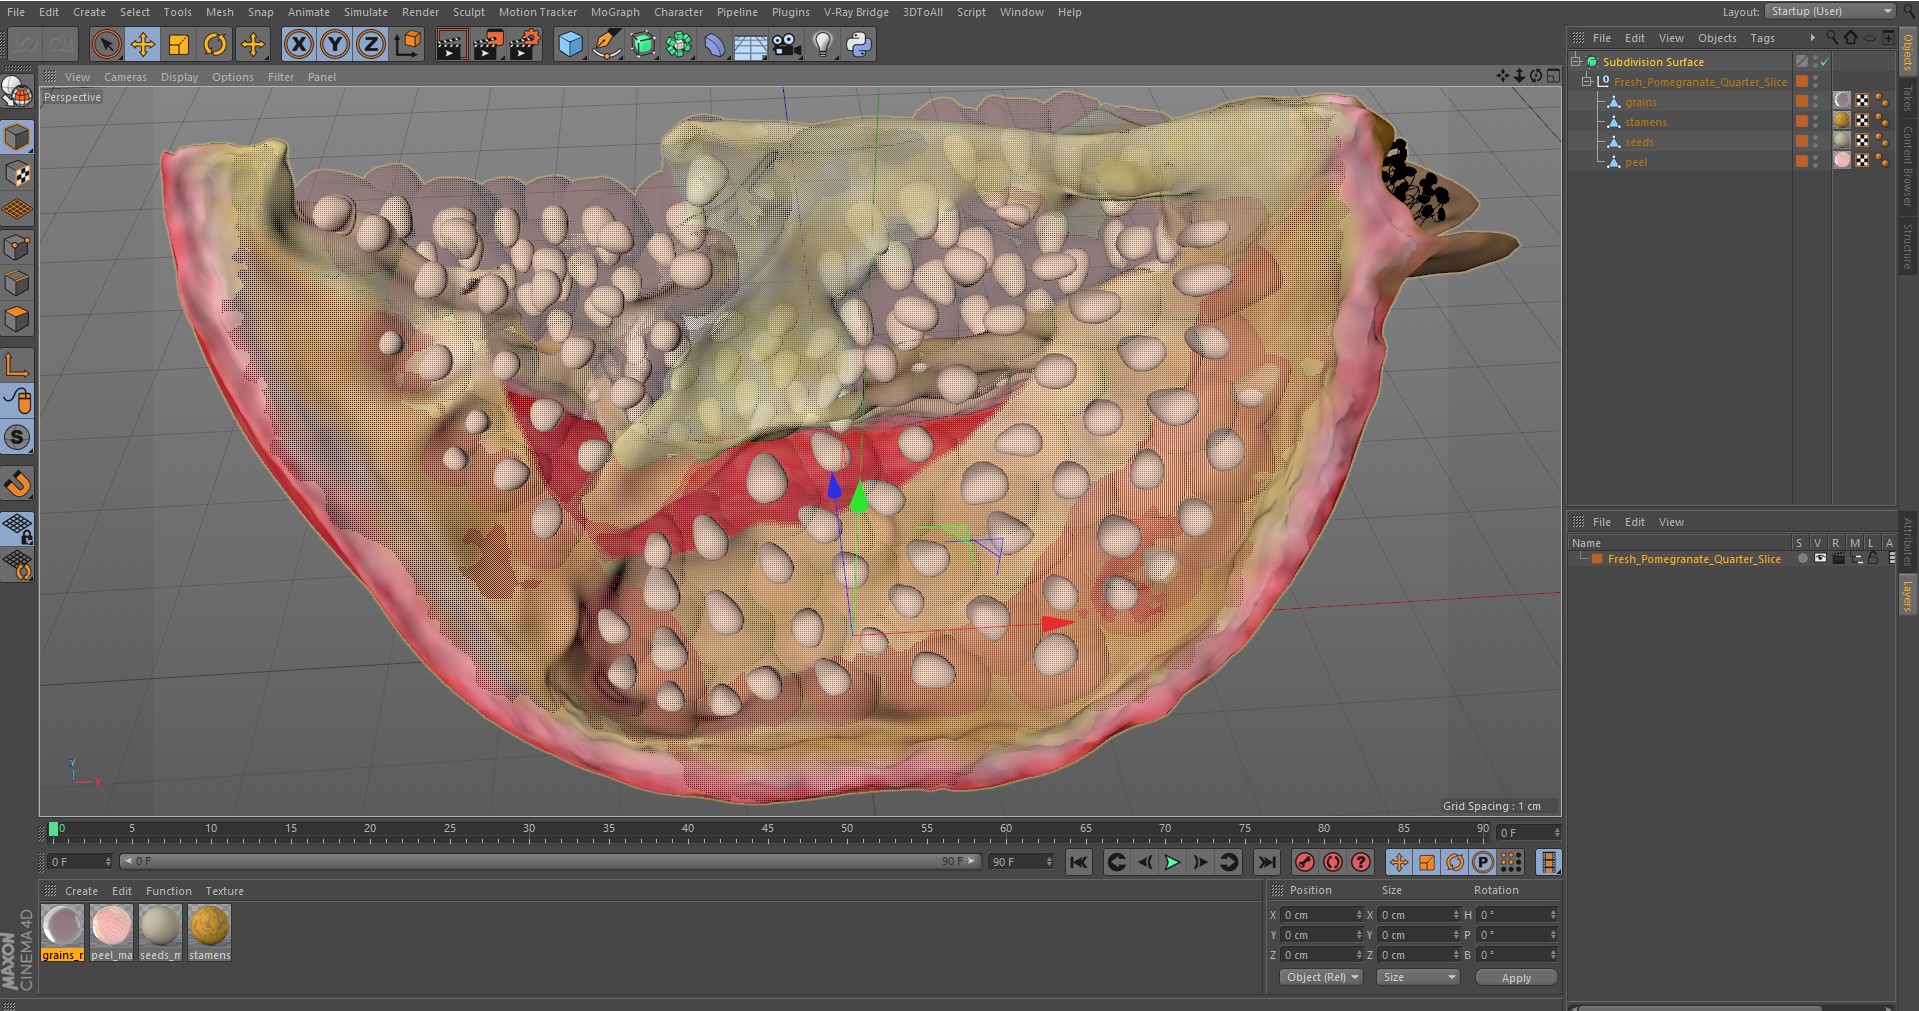This screenshot has width=1919, height=1011.
Task: Toggle Subdivision Surface enable checkmark
Action: 1825,62
